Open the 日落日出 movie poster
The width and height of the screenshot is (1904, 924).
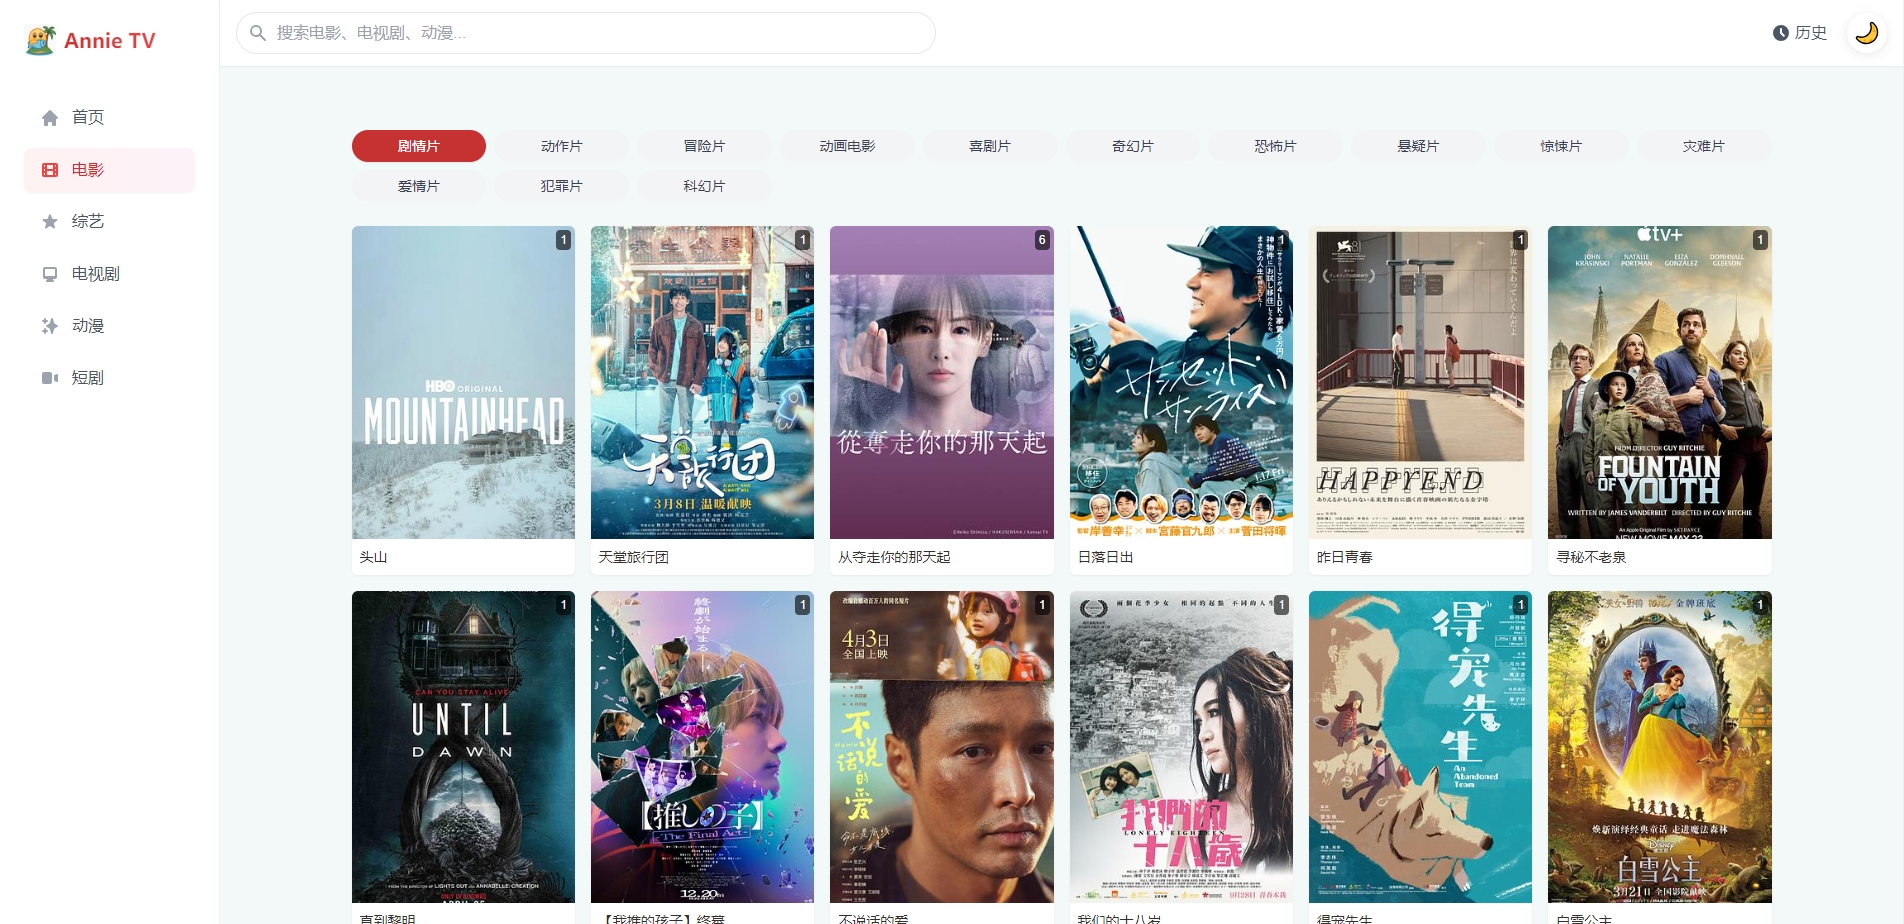tap(1181, 383)
